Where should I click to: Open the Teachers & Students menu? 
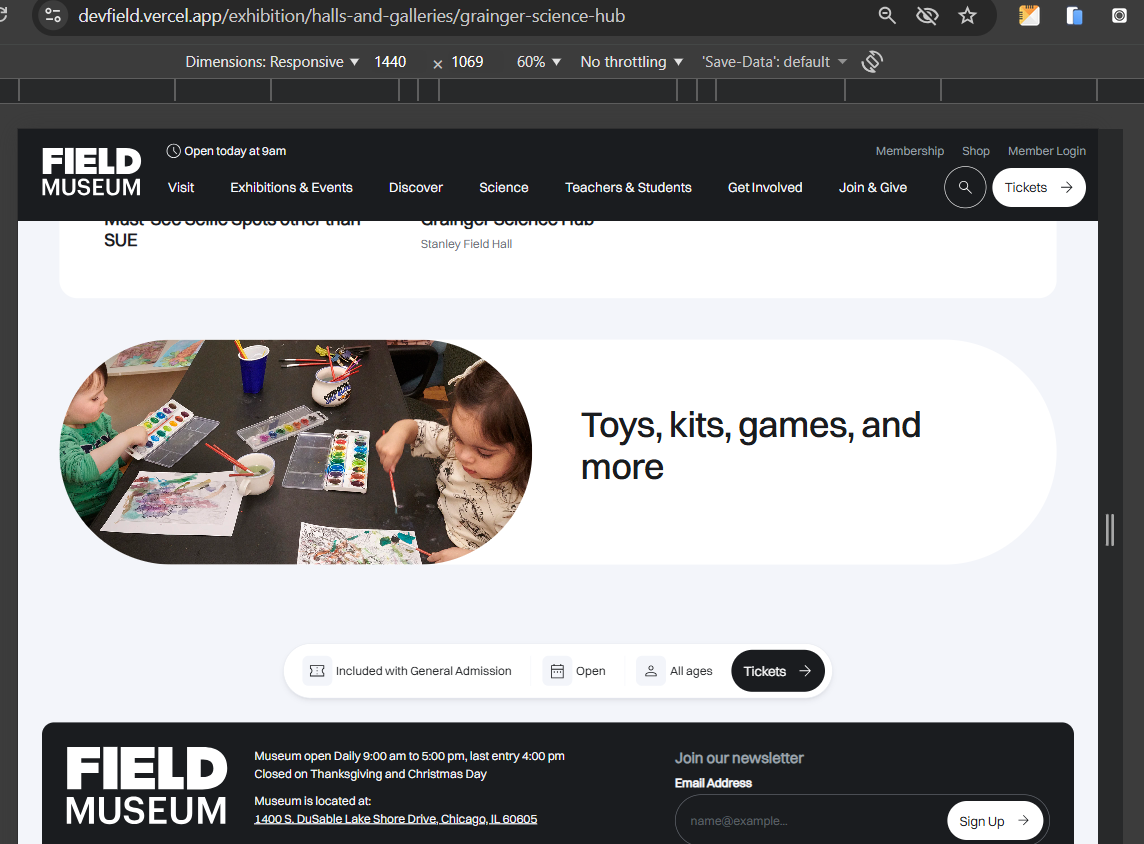click(628, 187)
